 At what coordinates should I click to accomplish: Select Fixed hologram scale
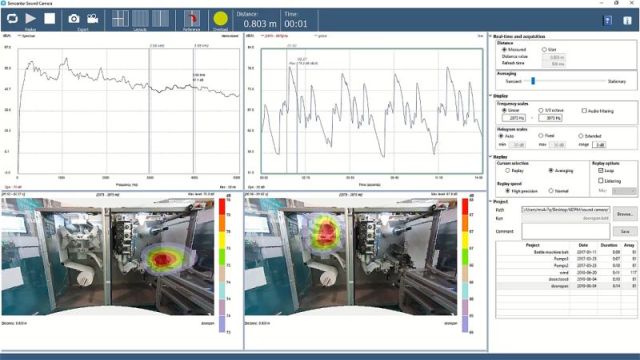click(x=540, y=136)
